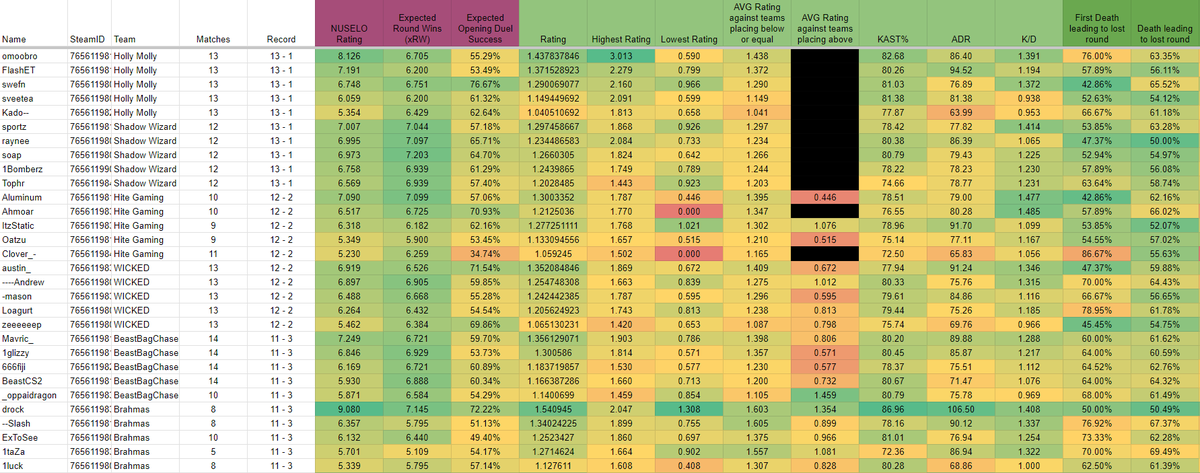Click FlashET's ADR value 94.52

click(x=961, y=72)
